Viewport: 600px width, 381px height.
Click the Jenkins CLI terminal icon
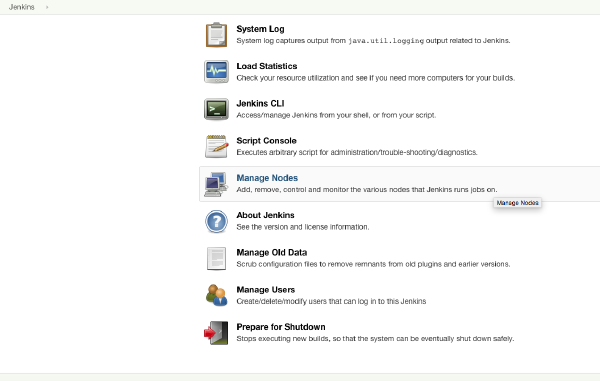(216, 109)
